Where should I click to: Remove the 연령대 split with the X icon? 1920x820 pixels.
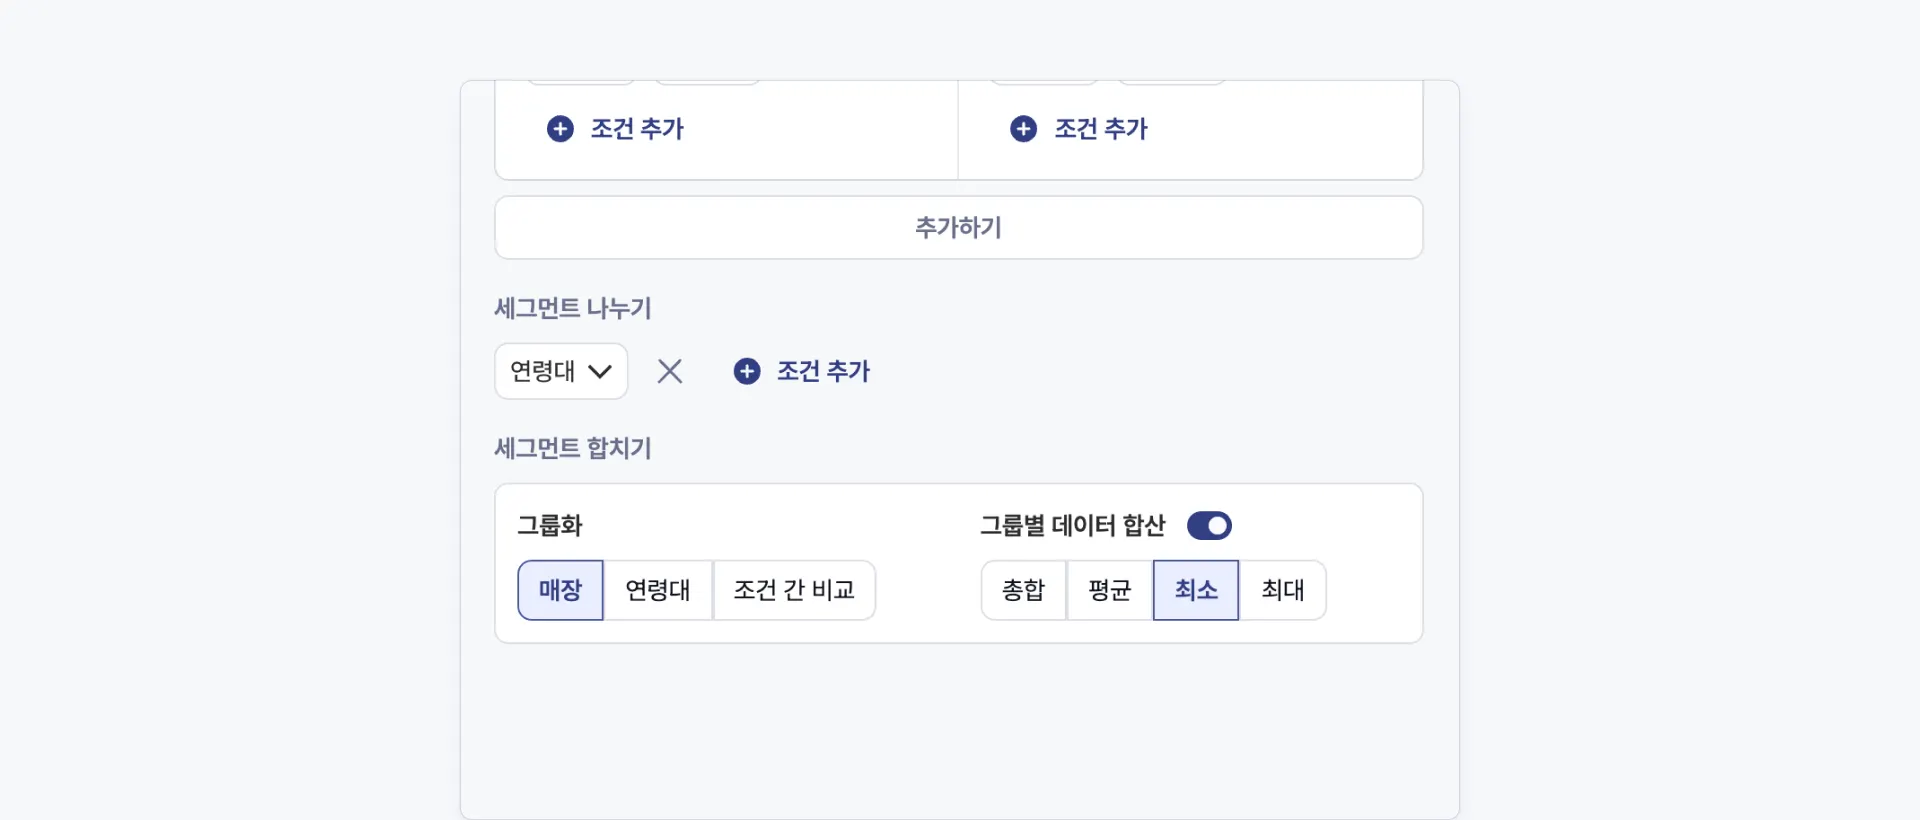click(670, 372)
